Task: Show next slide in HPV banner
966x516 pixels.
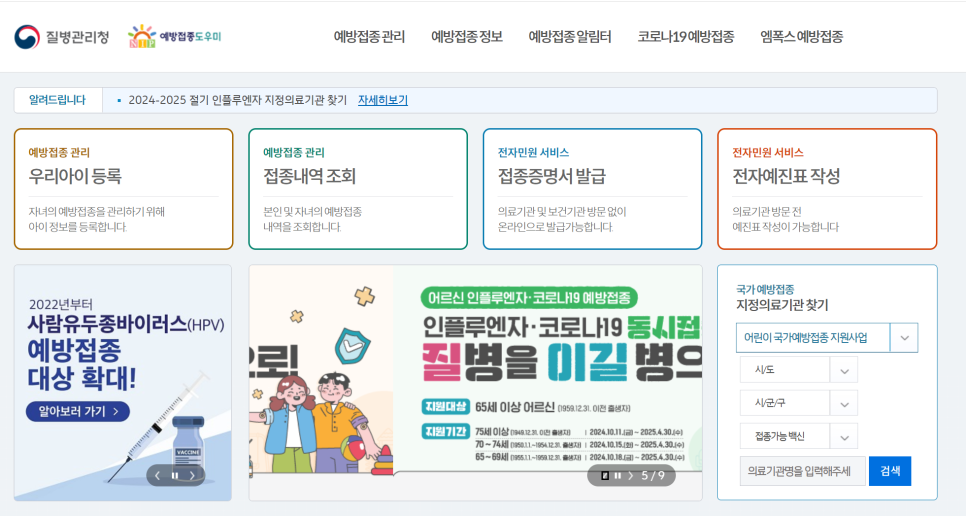Action: click(192, 475)
